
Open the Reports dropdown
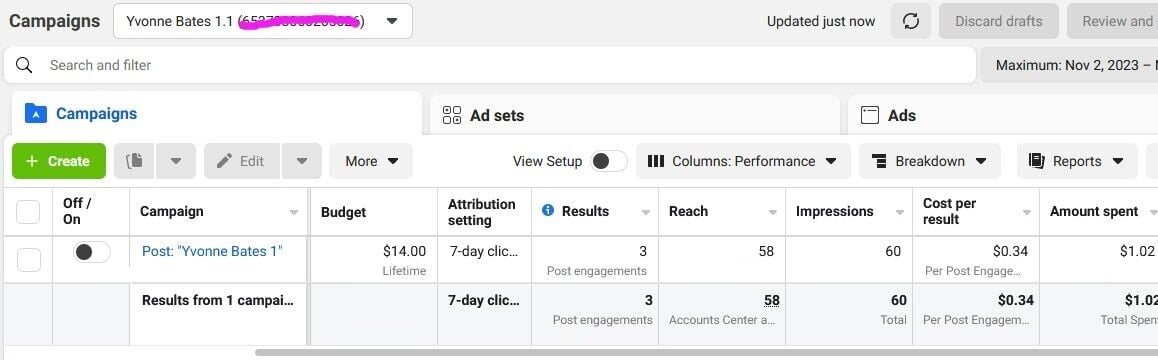click(x=1078, y=161)
